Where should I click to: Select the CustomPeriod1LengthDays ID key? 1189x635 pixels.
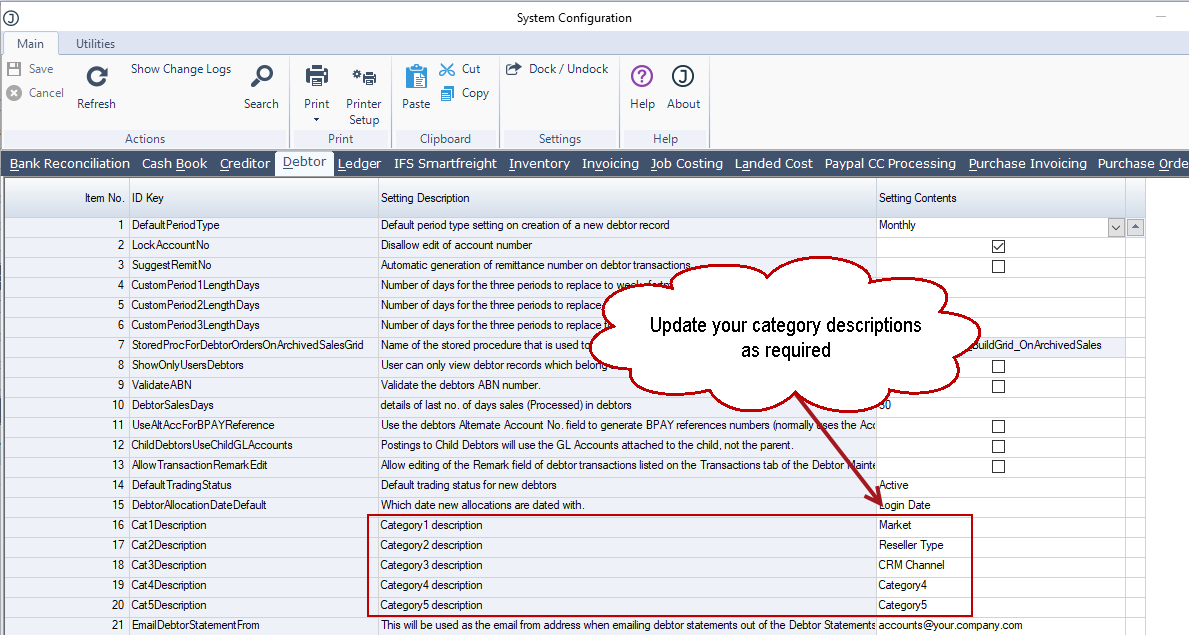pos(196,285)
